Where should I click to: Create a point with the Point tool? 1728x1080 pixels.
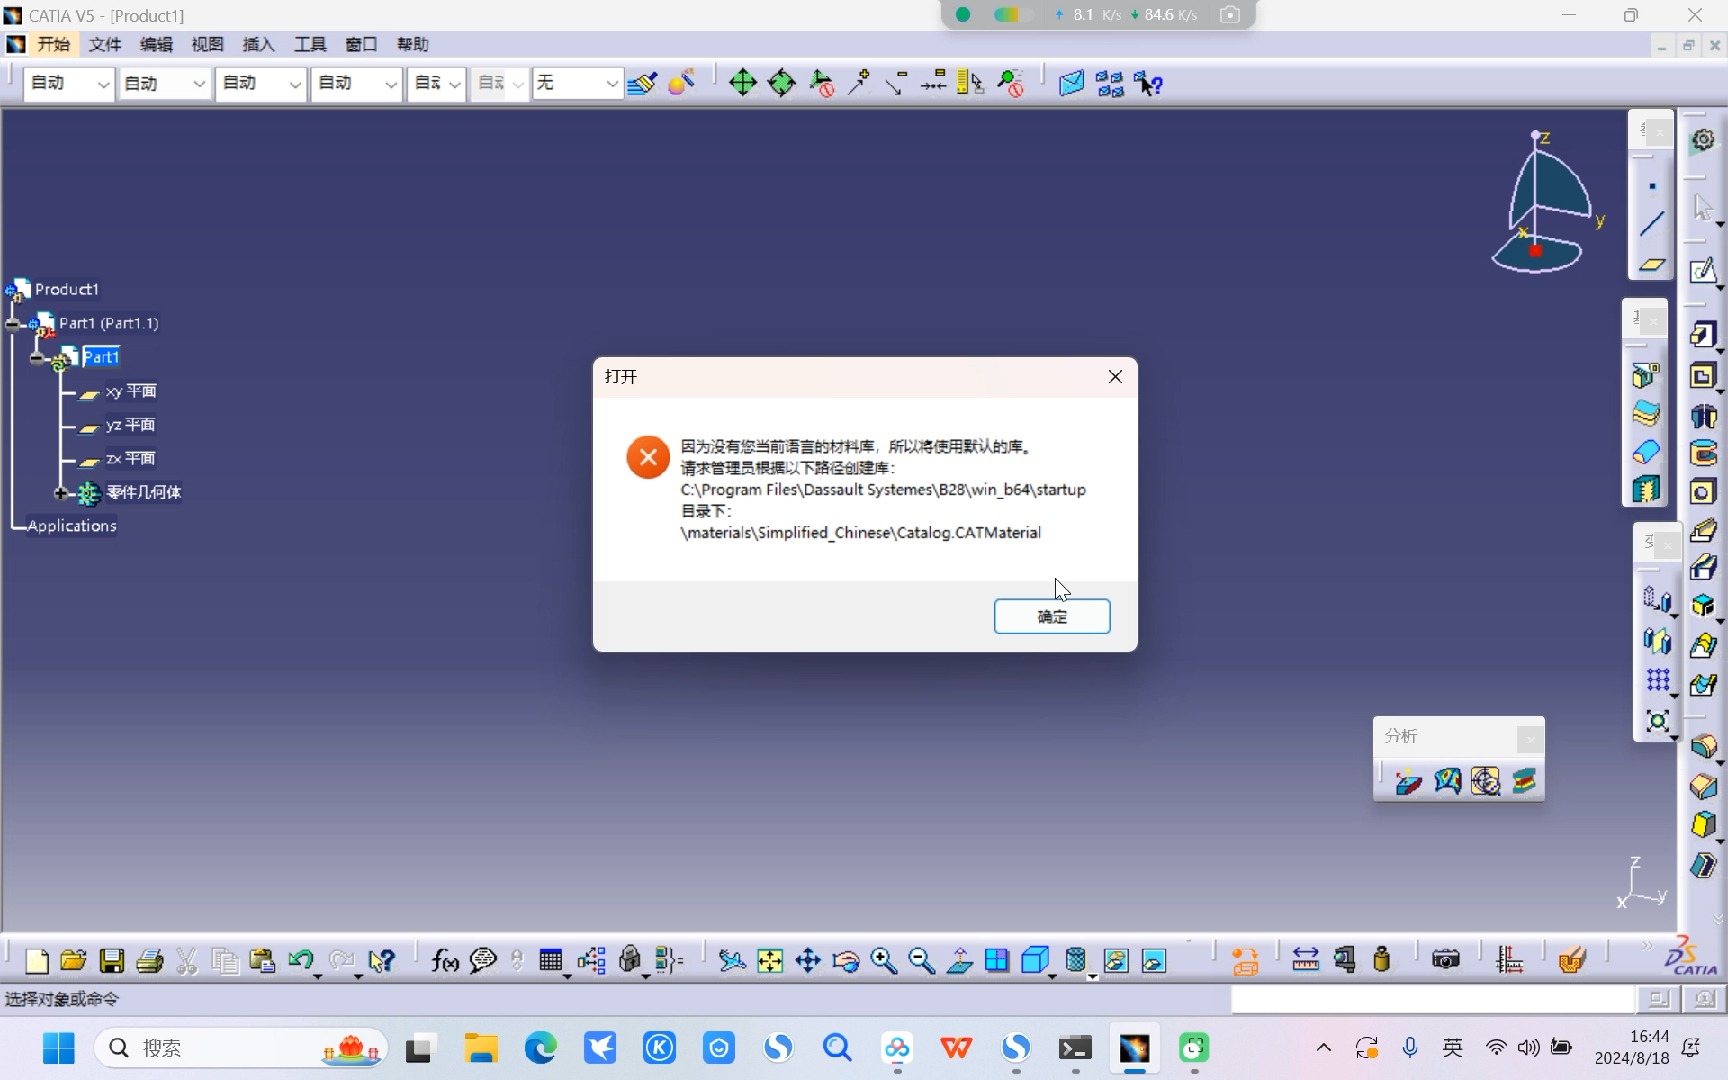(1652, 187)
